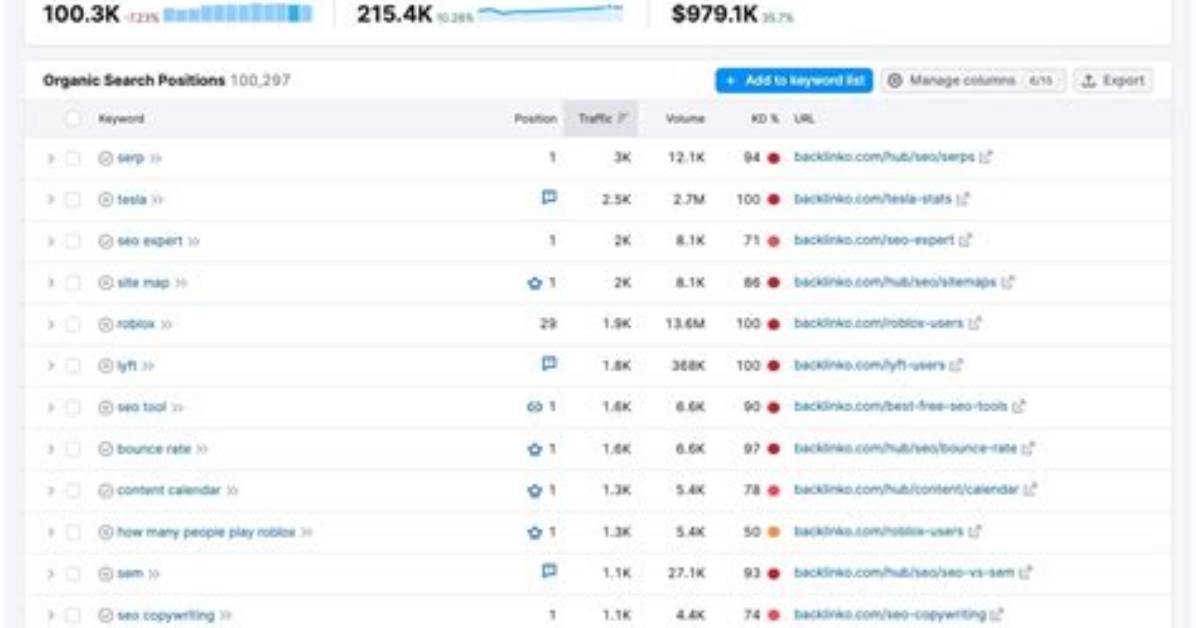
Task: Check the checkbox for seo expert row
Action: point(72,241)
